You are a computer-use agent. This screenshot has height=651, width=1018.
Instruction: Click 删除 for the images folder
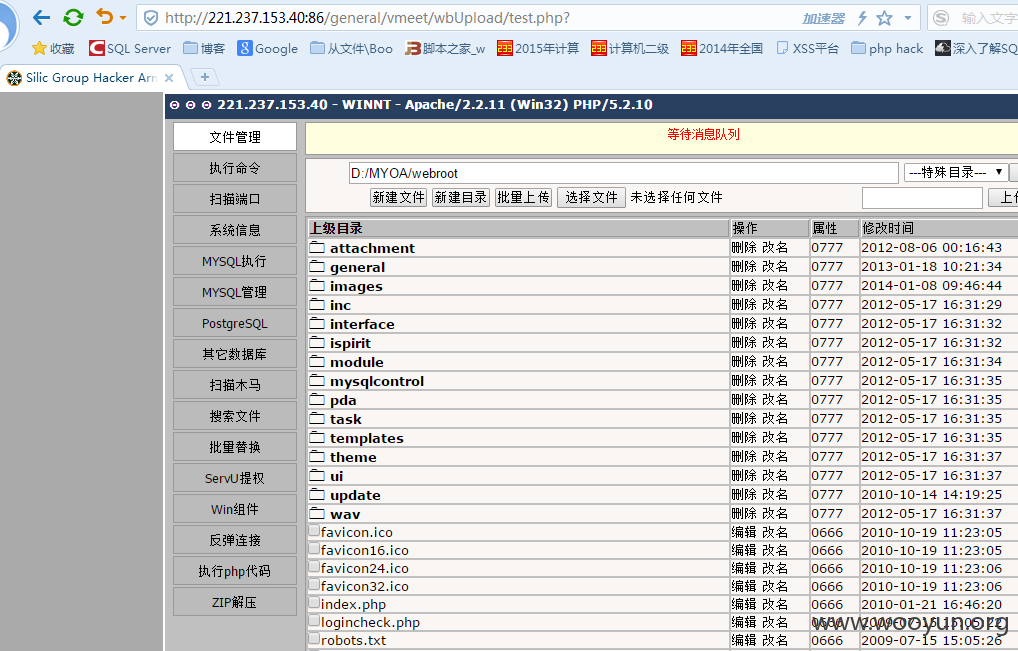pos(744,286)
